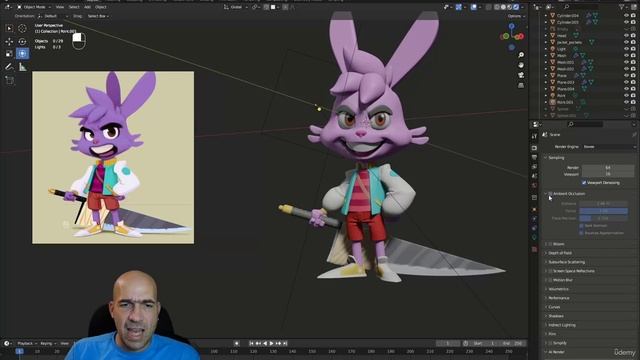640x360 pixels.
Task: Choose the Add Cube tool
Action: (x=9, y=80)
